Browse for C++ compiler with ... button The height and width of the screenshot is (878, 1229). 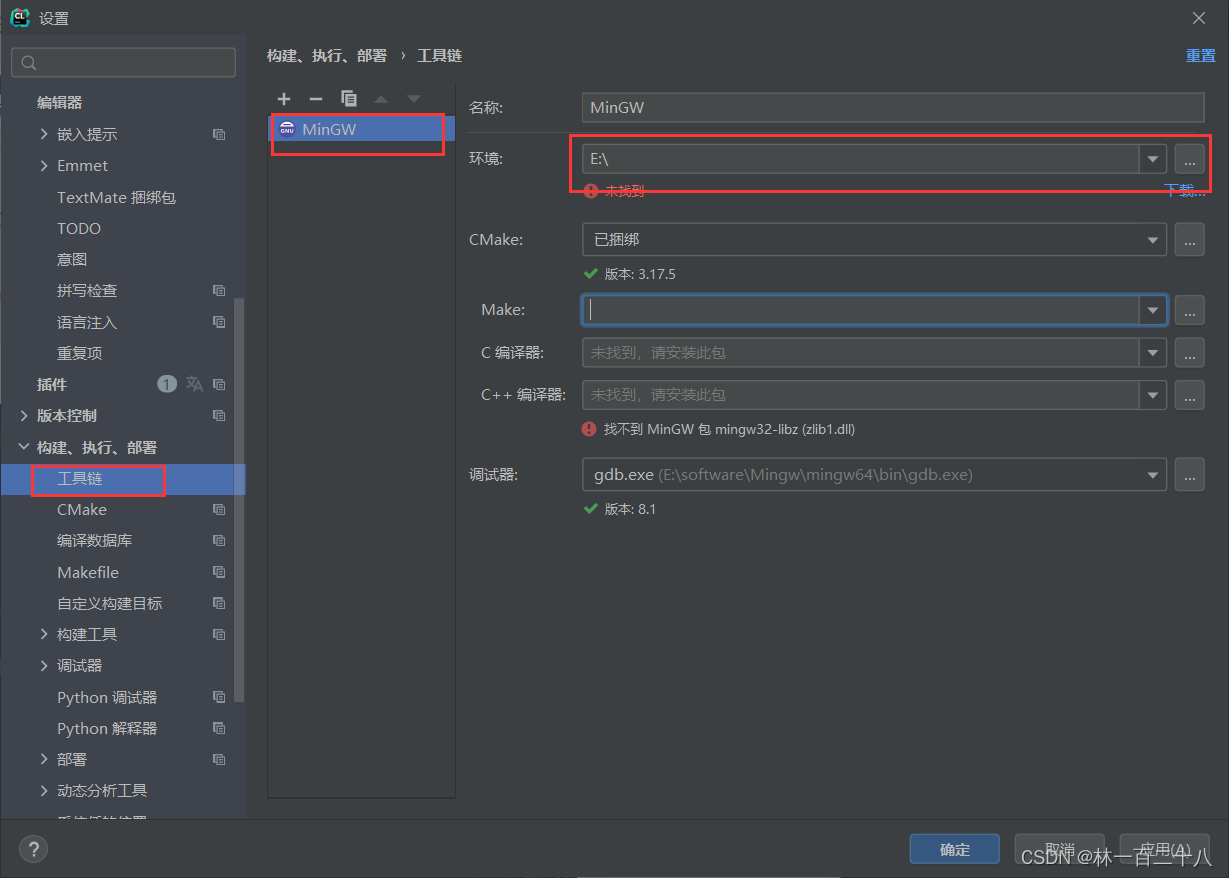pyautogui.click(x=1189, y=395)
